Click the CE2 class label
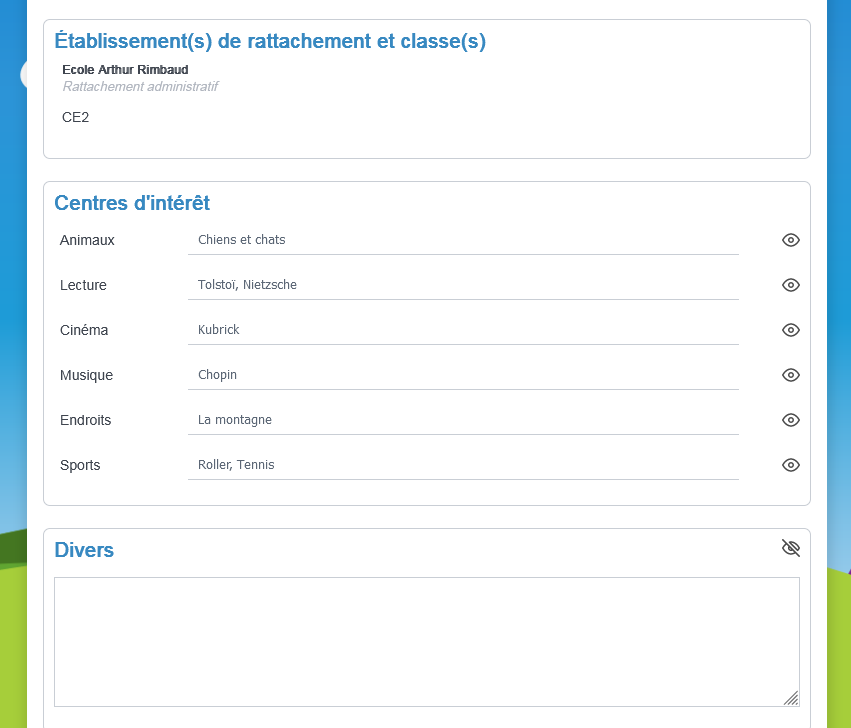The width and height of the screenshot is (851, 728). point(75,117)
